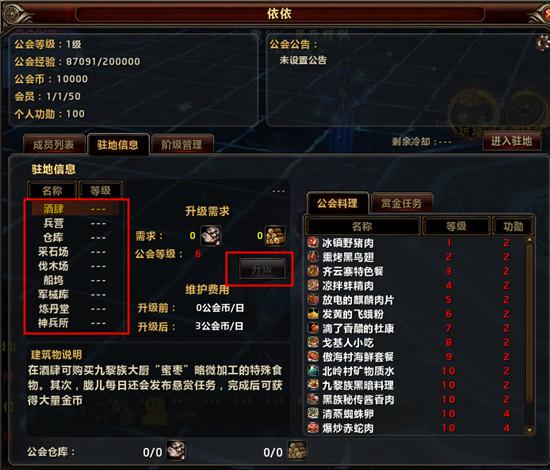
Task: Select the 发黄的飞蛾粉 food icon
Action: 313,314
